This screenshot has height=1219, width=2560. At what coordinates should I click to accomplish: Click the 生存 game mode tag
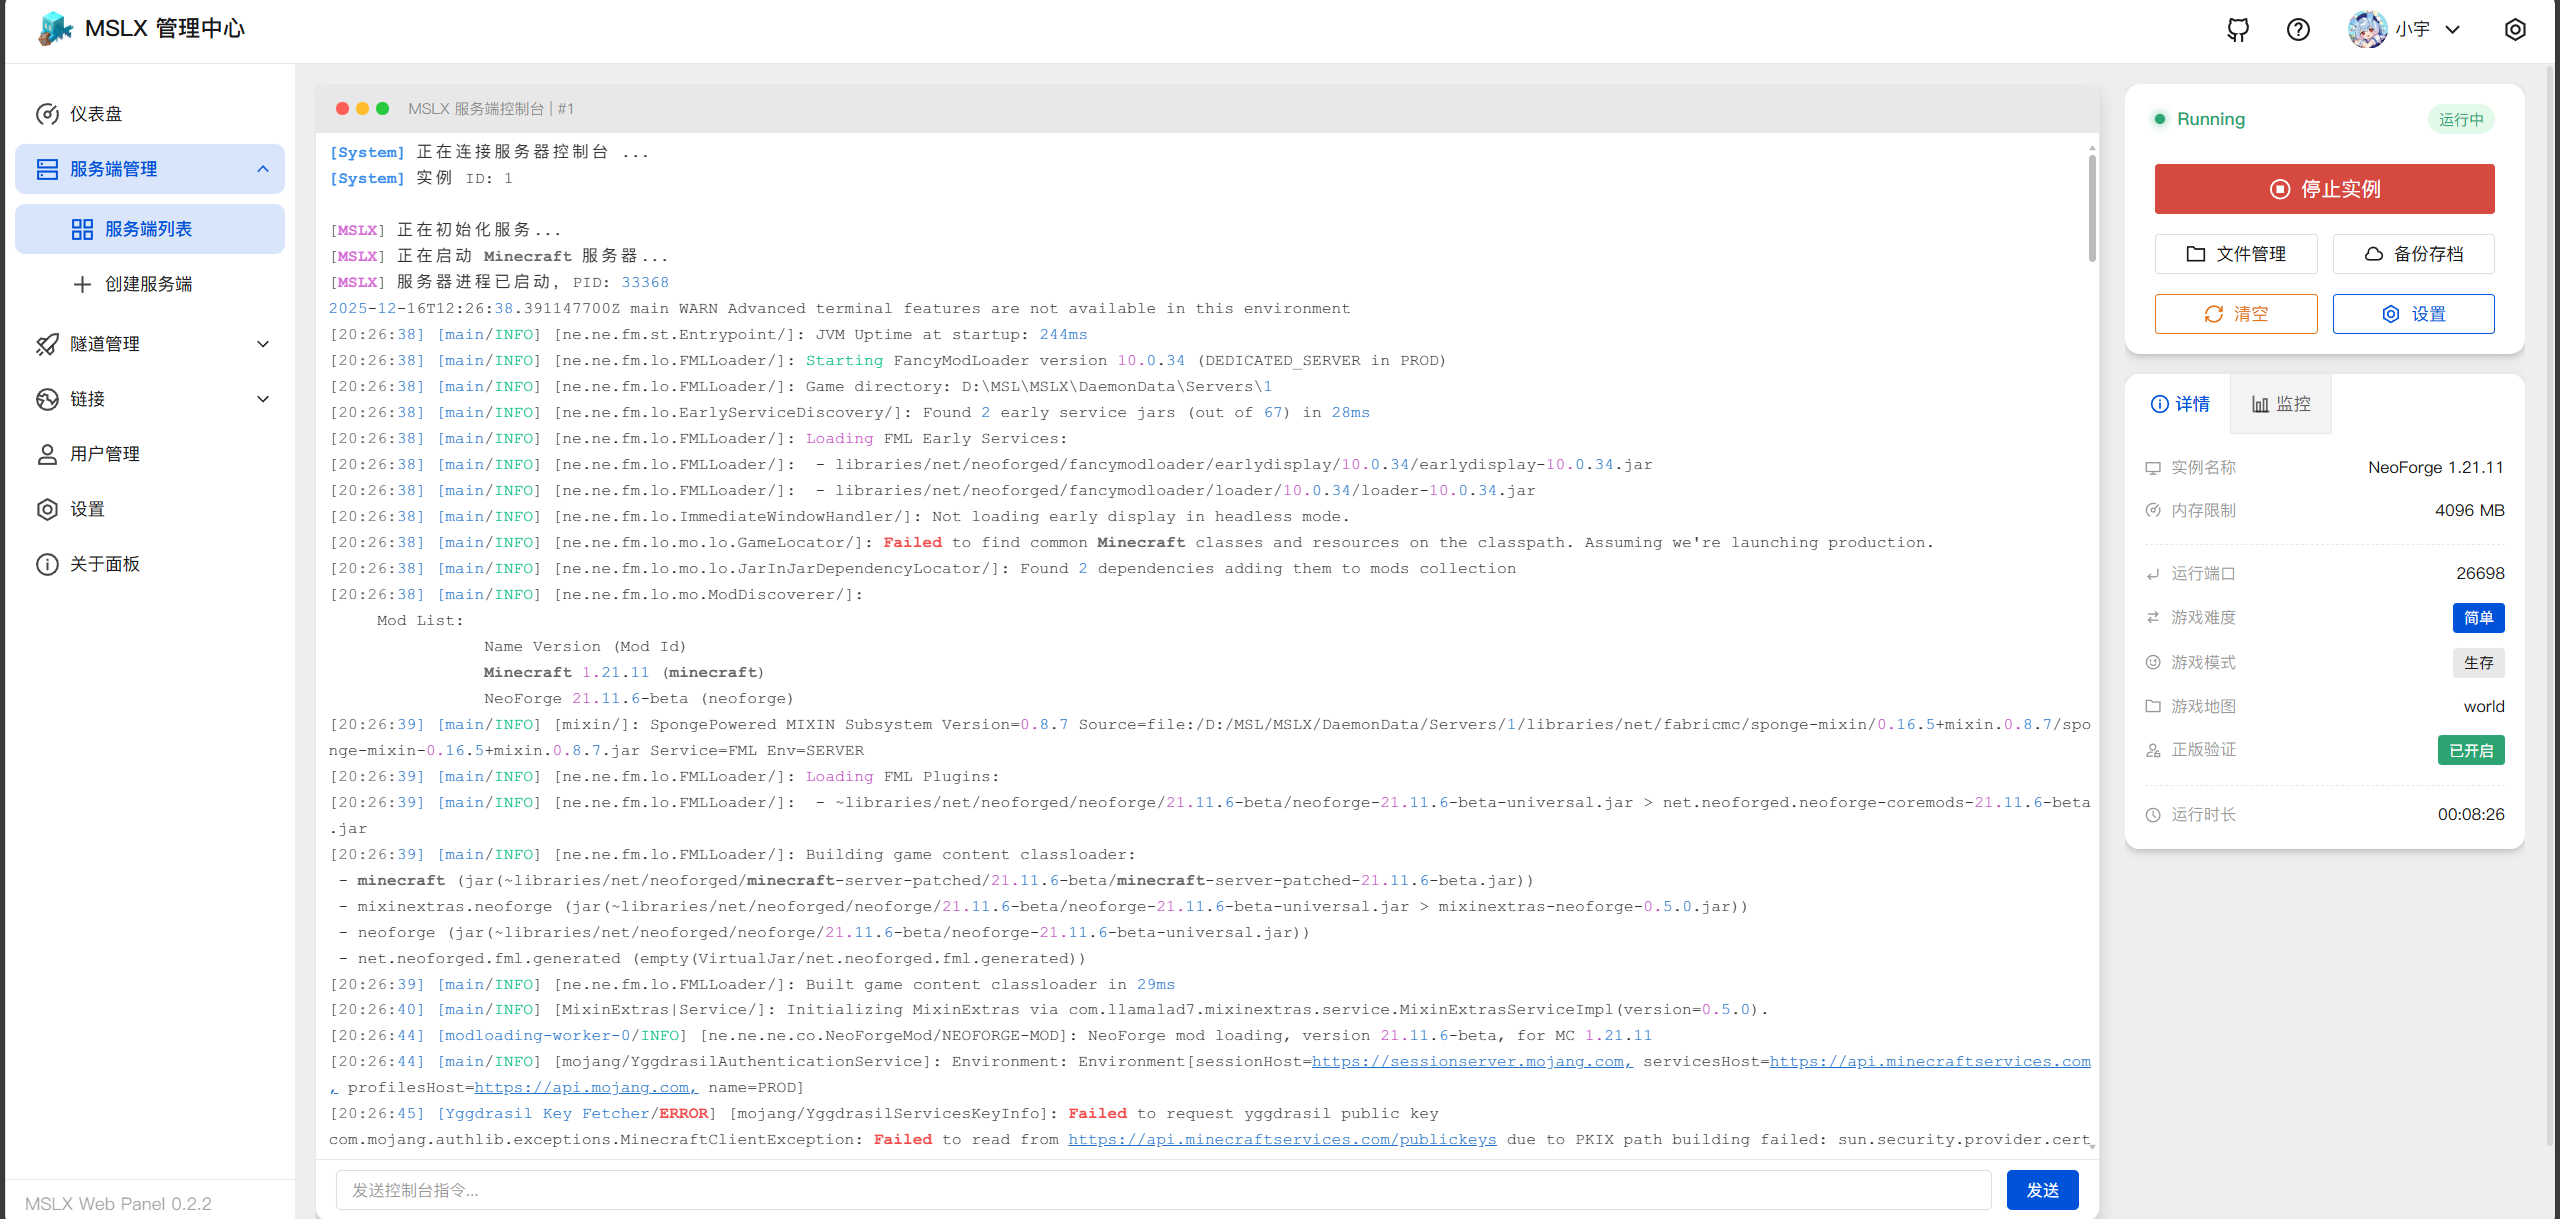click(x=2478, y=663)
